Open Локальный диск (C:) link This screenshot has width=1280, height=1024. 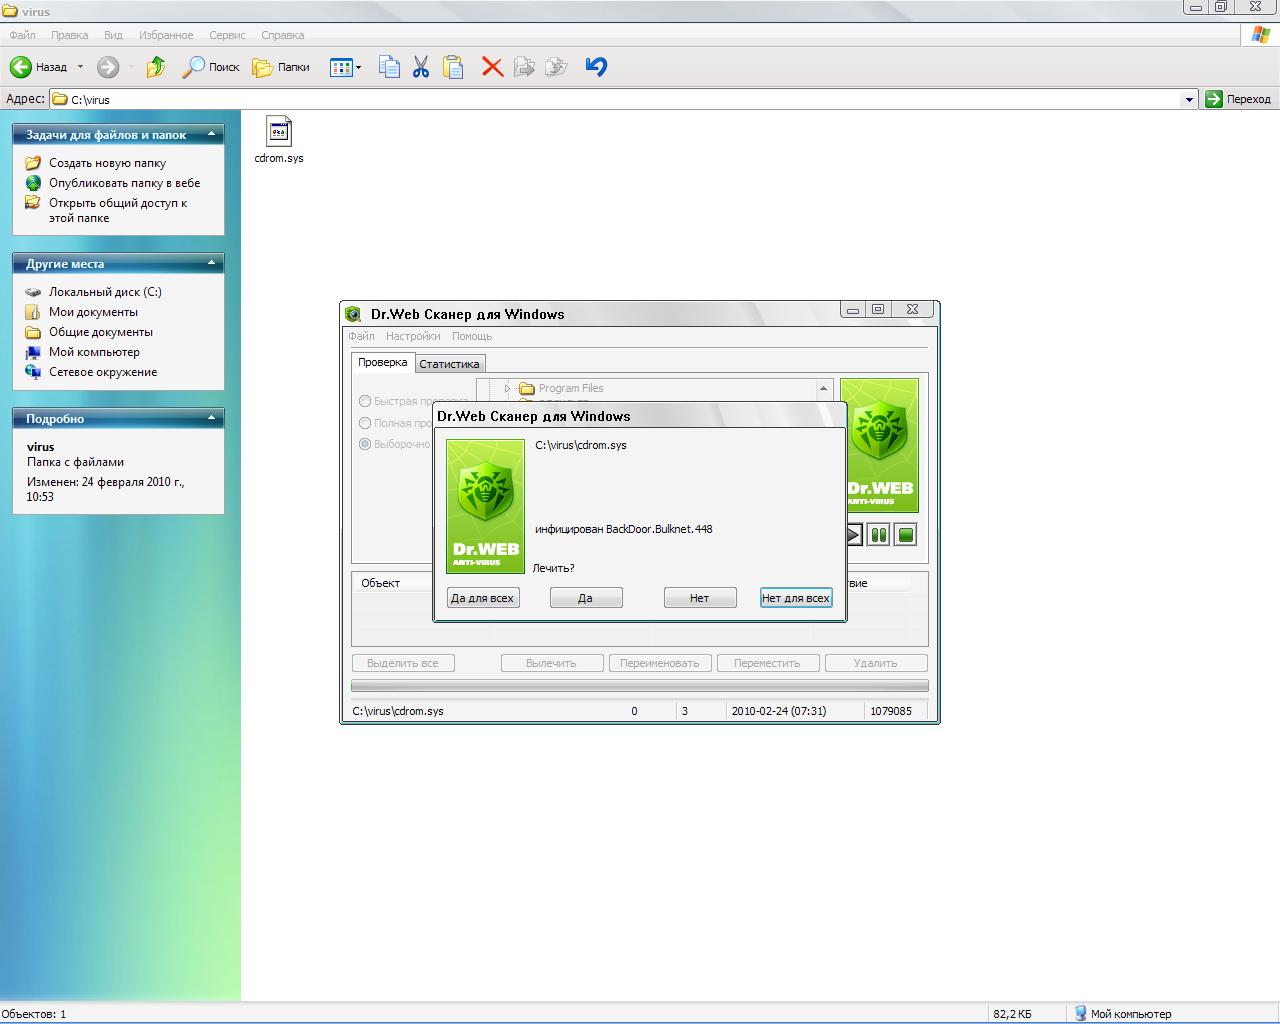coord(105,292)
